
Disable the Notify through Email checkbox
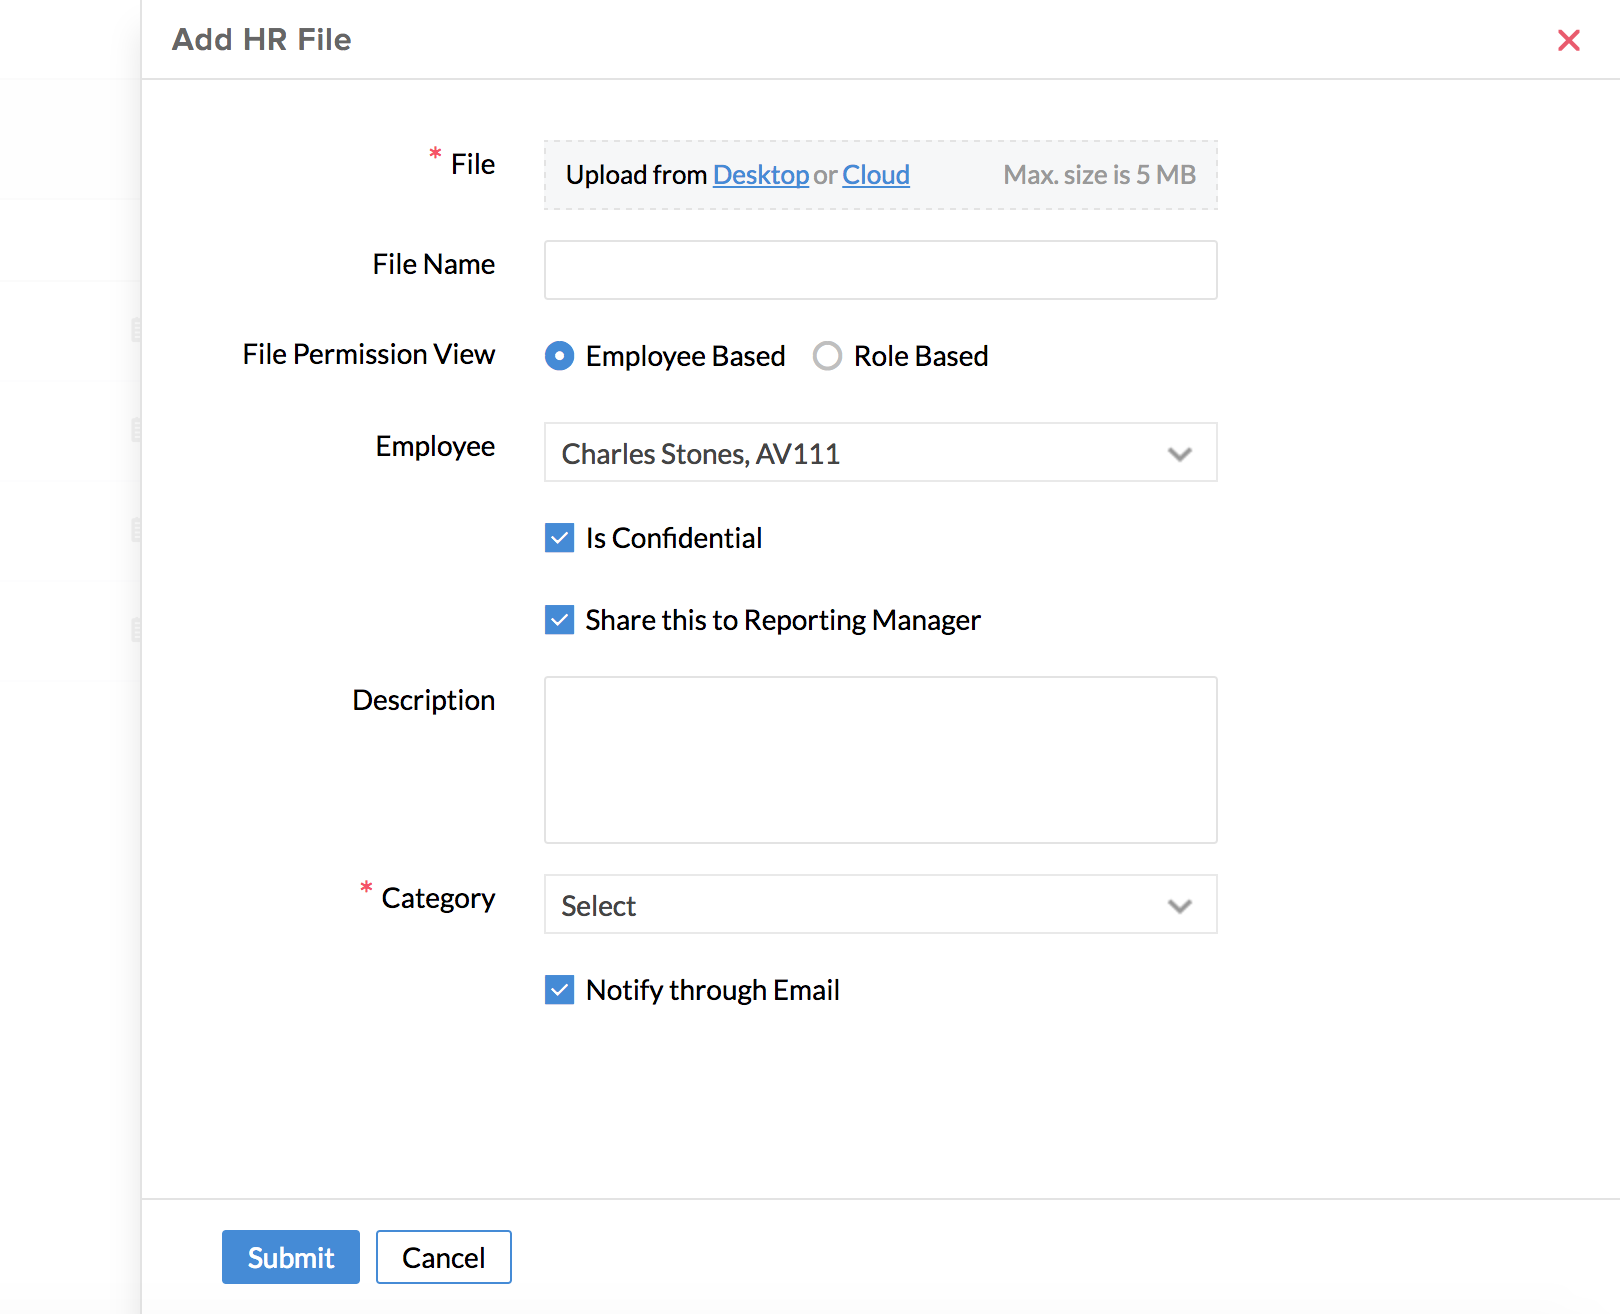click(x=560, y=990)
